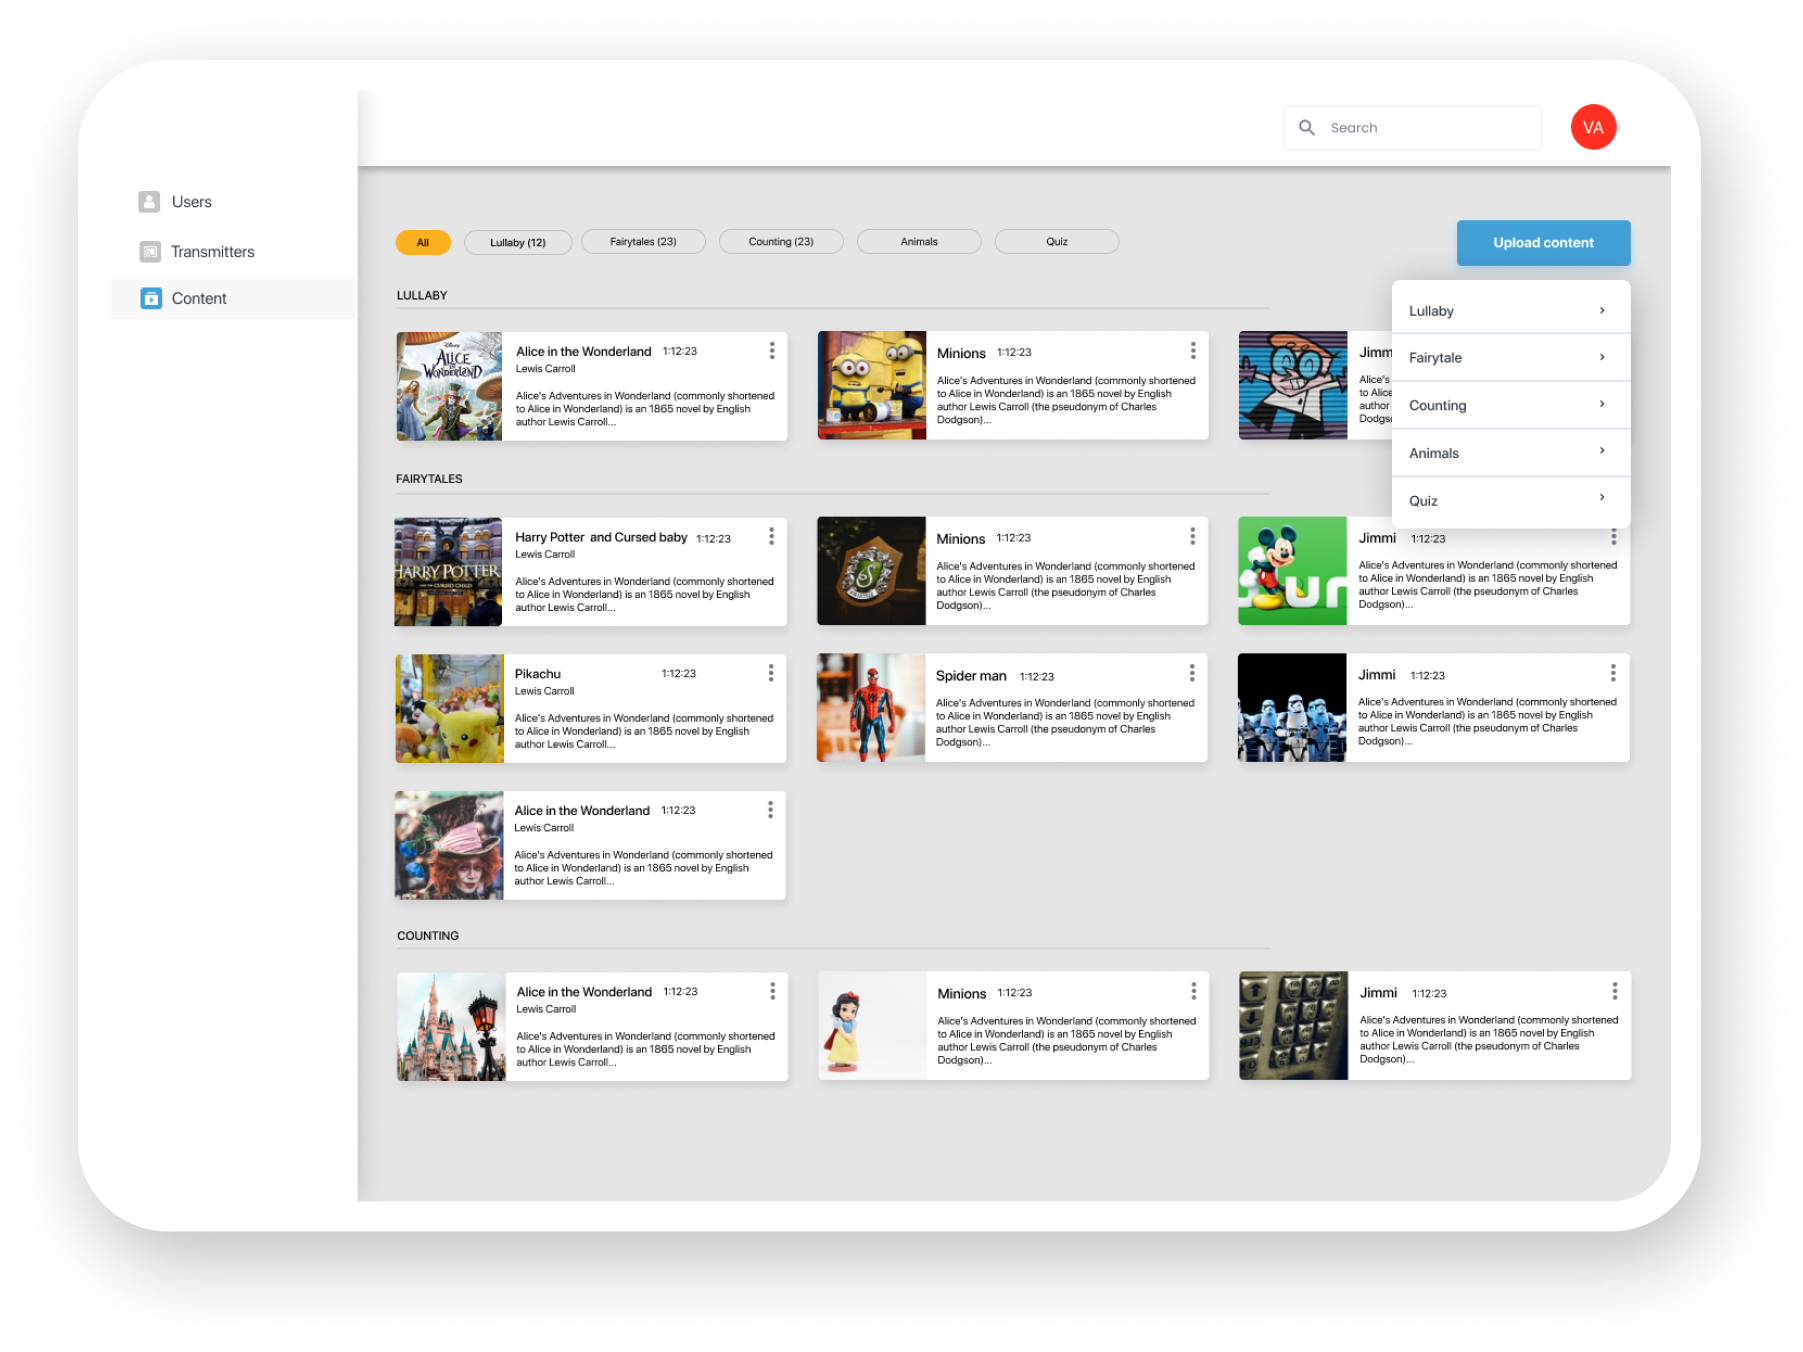This screenshot has width=1803, height=1352.
Task: Expand the Animals submenu chevron
Action: point(1602,451)
